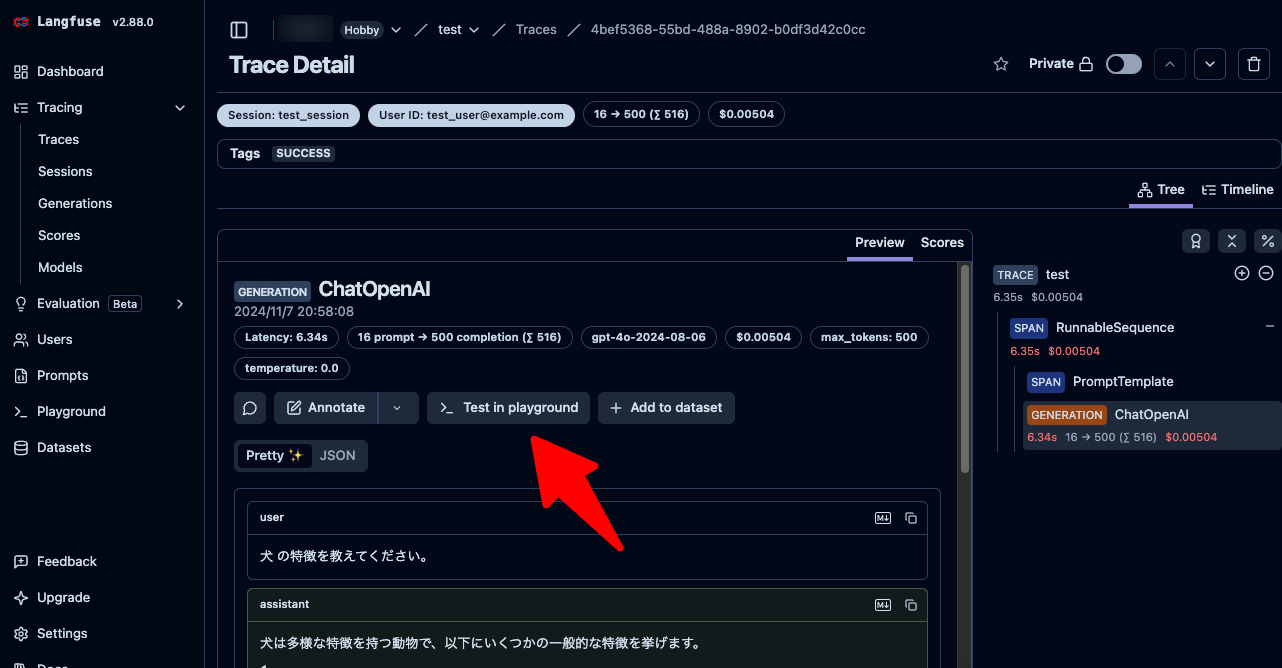Screen dimensions: 1282x668
Task: Click the max_tokens: 500 badge
Action: (x=869, y=338)
